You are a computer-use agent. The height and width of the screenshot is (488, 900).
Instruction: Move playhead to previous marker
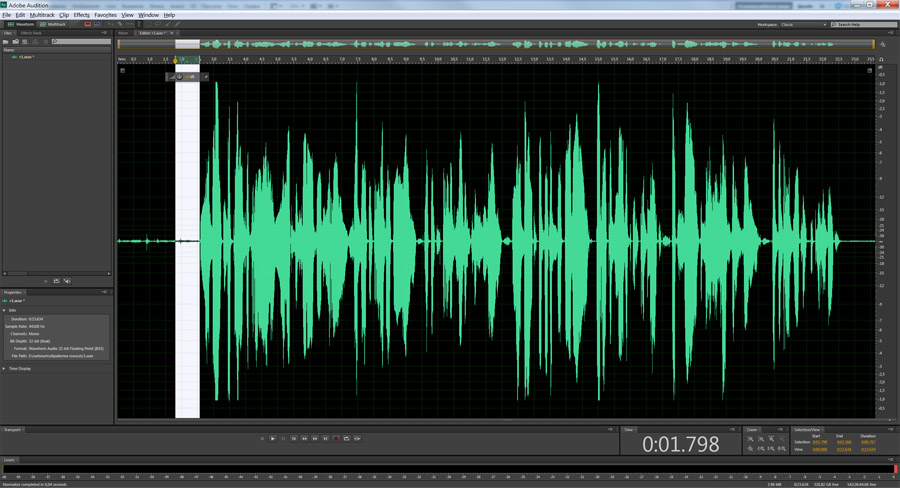(293, 439)
